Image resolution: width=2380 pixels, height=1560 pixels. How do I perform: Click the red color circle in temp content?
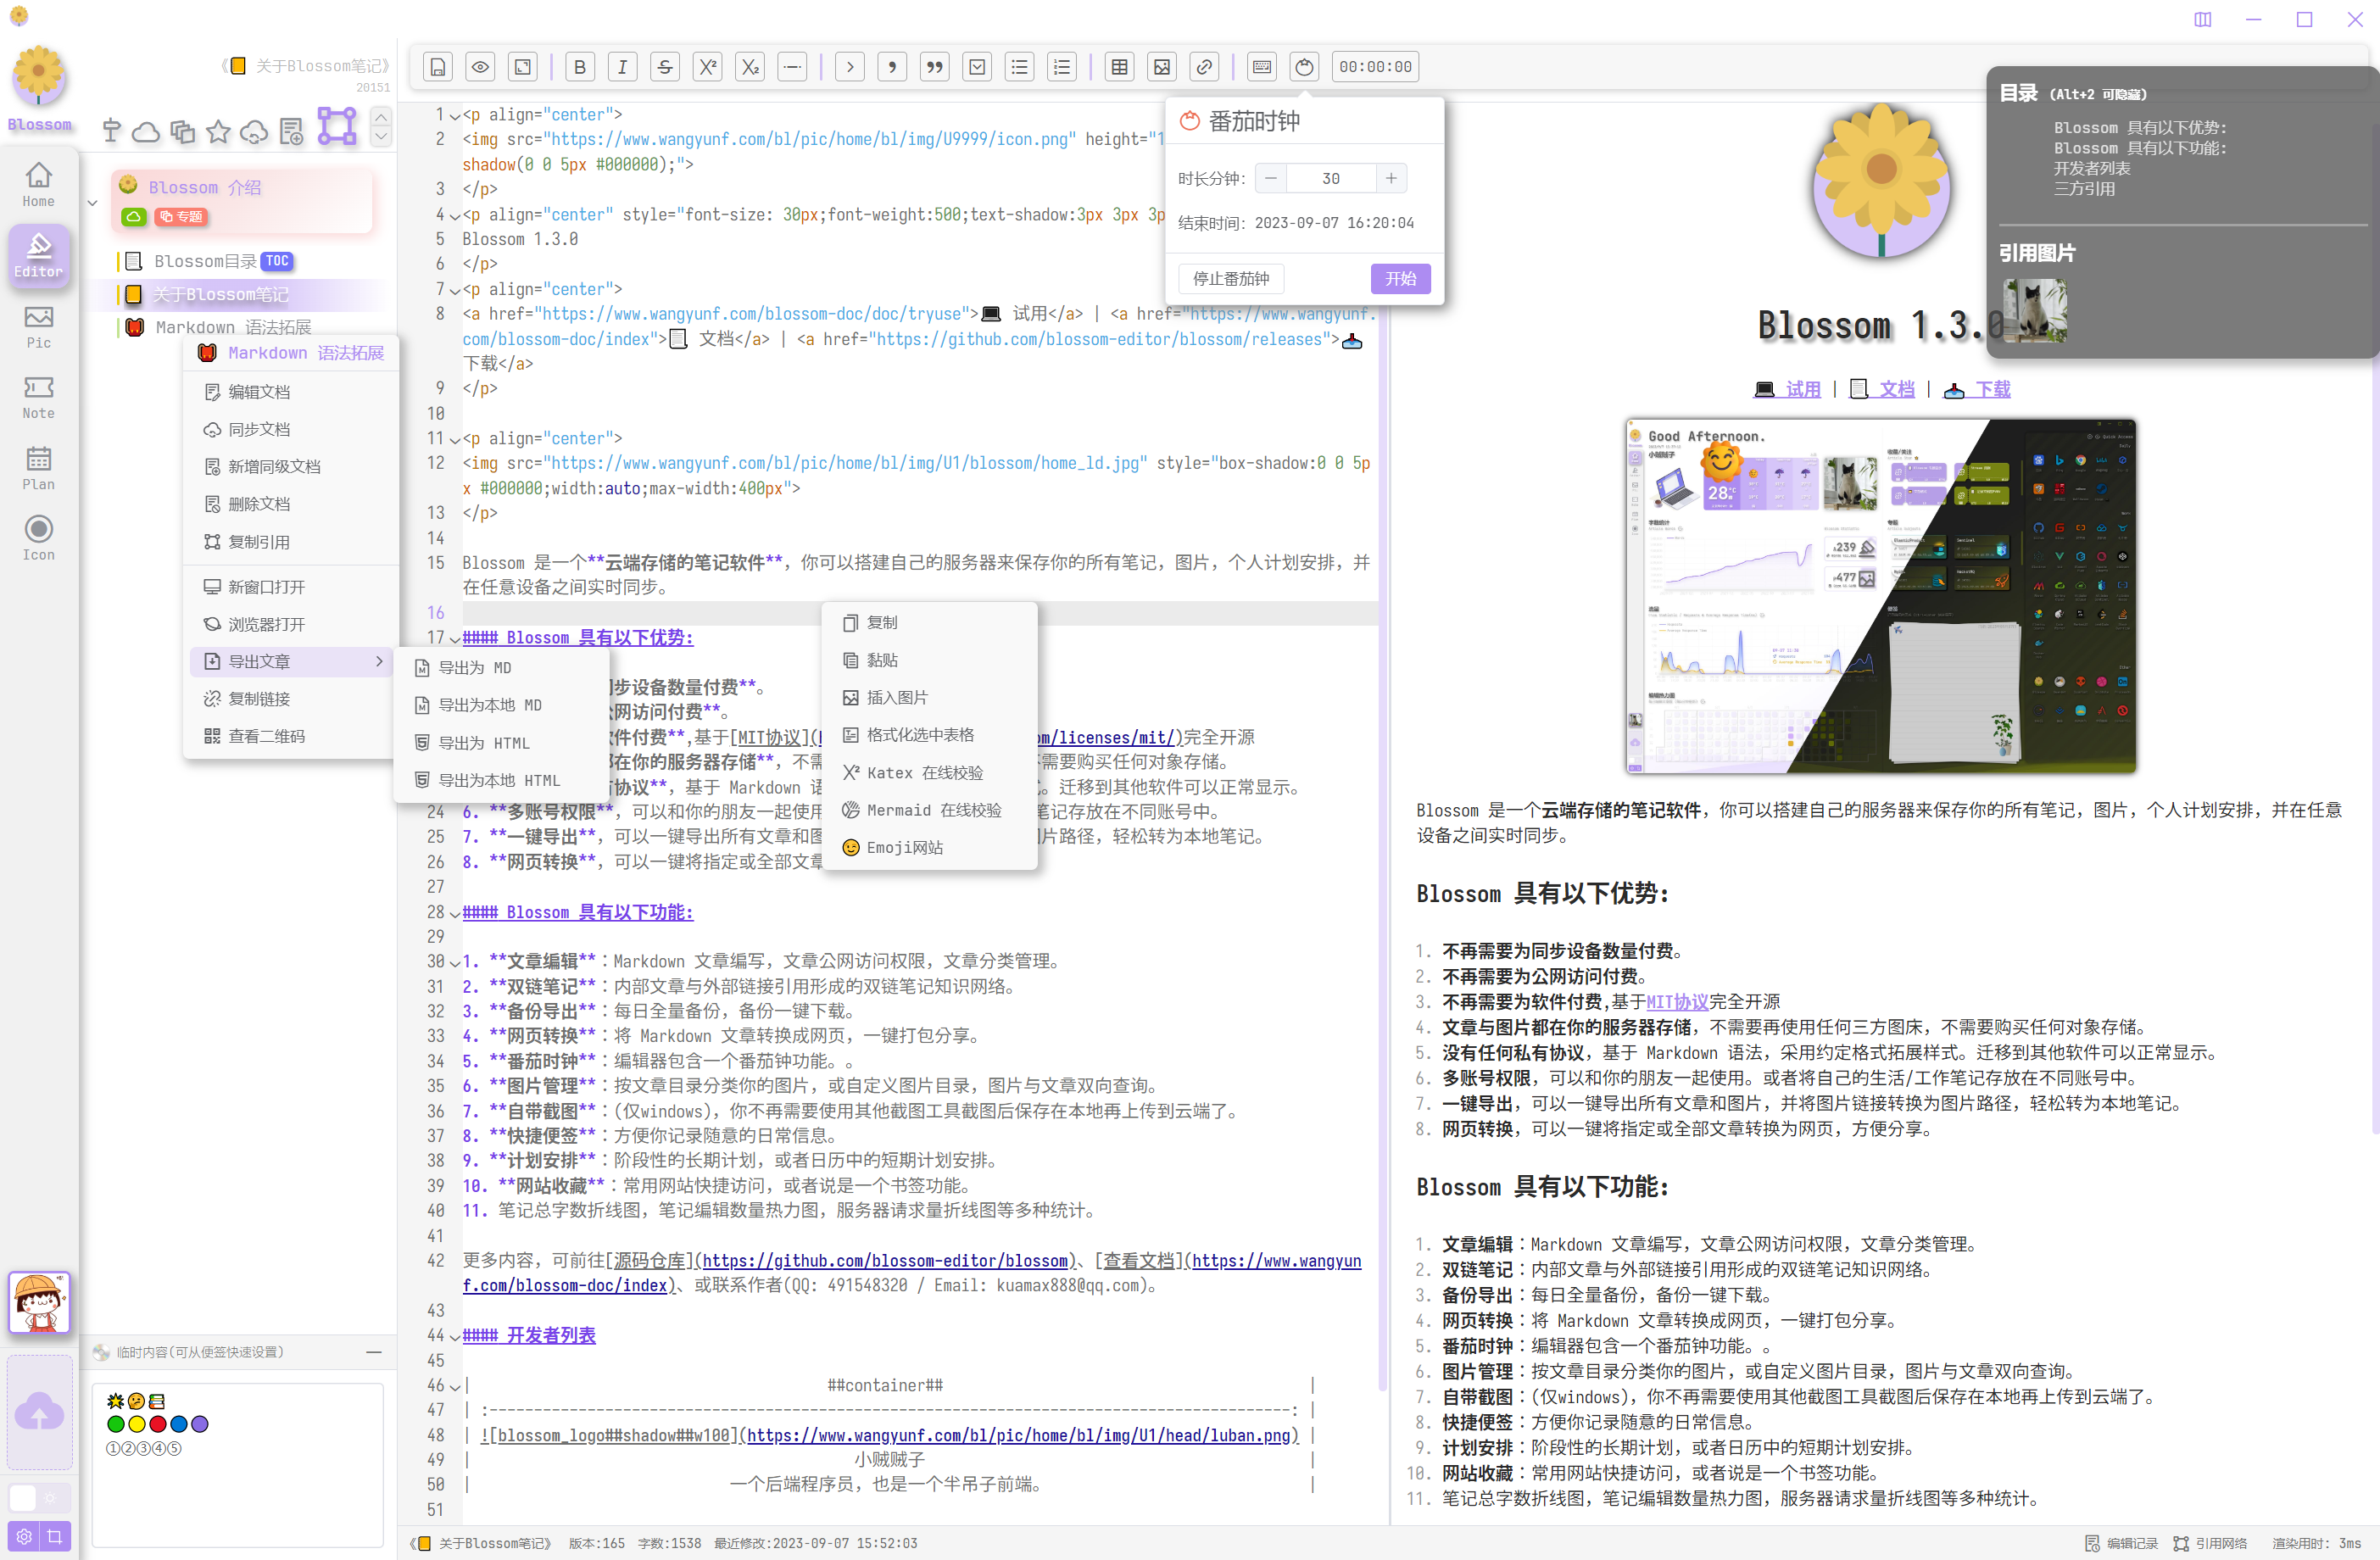(157, 1424)
